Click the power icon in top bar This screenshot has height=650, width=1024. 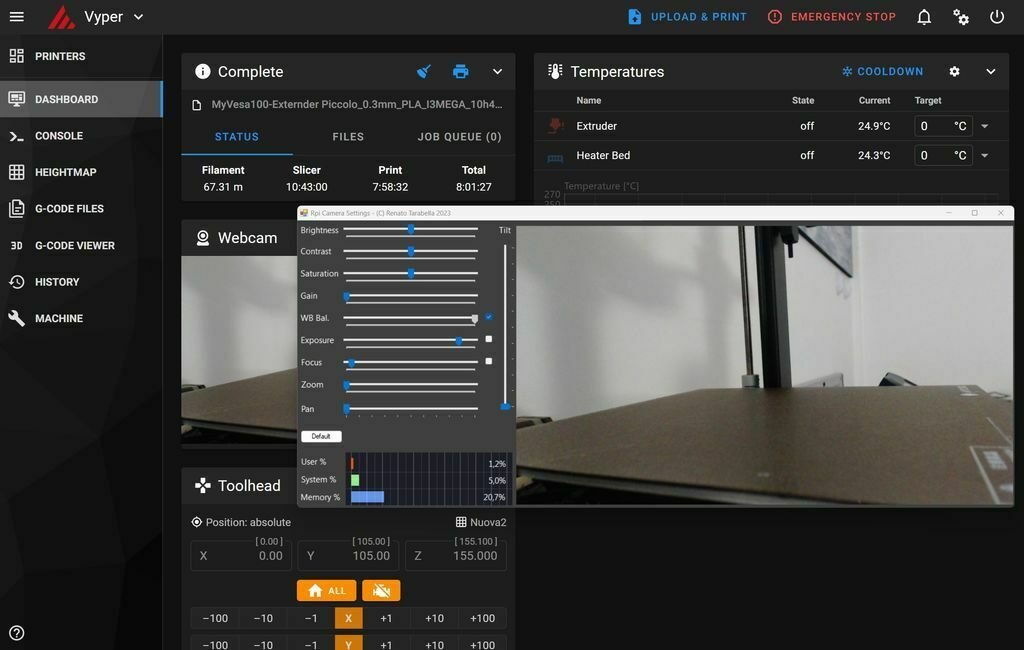997,17
